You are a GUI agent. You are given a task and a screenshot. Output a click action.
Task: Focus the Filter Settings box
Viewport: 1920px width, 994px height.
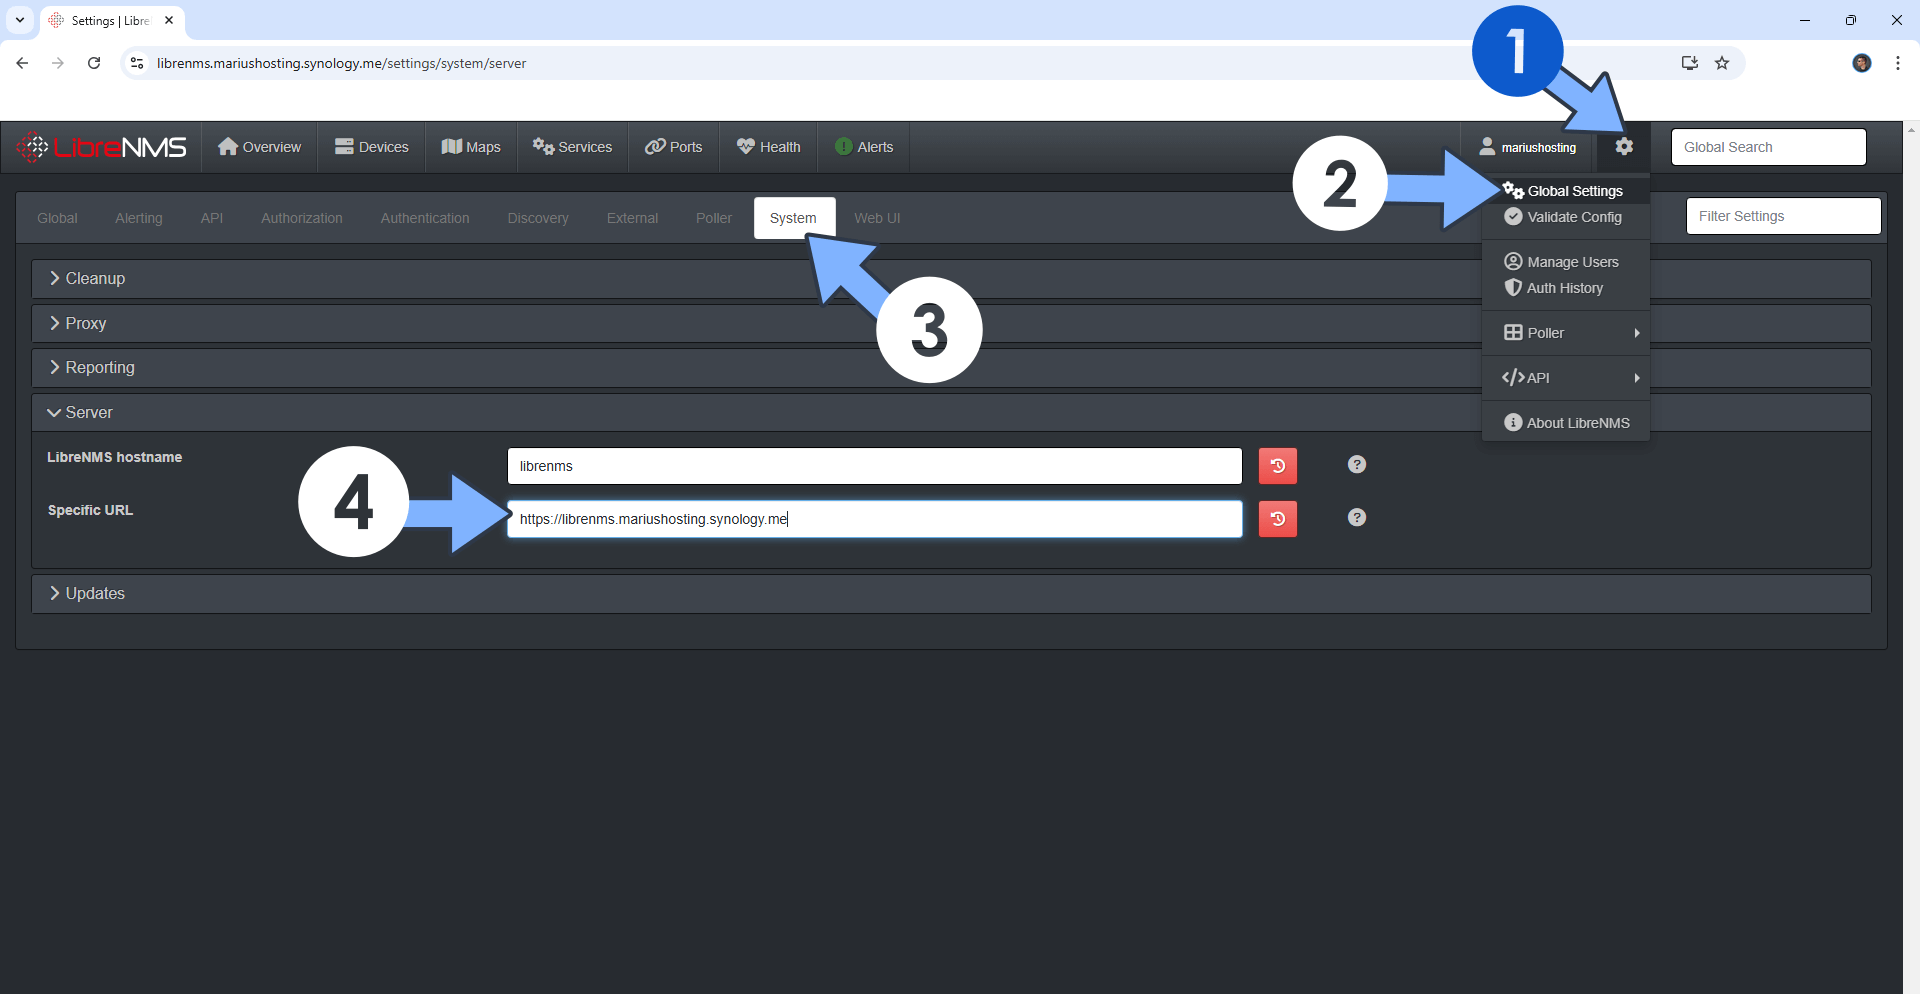pyautogui.click(x=1783, y=216)
